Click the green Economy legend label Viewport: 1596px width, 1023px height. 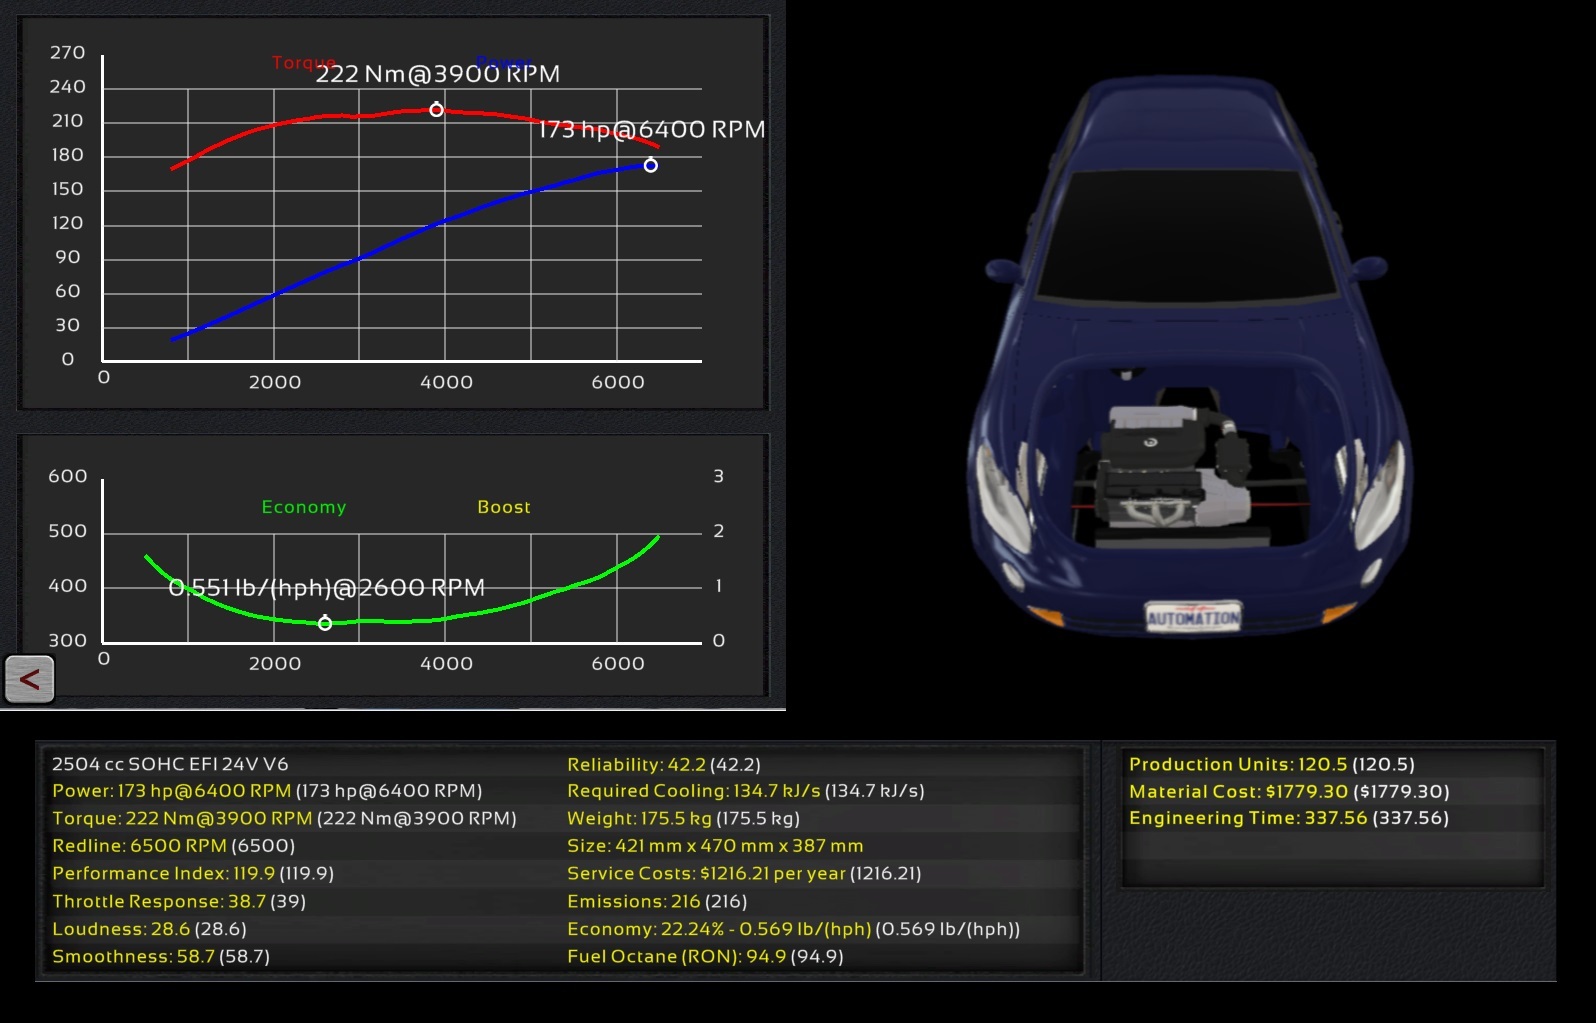click(x=303, y=507)
